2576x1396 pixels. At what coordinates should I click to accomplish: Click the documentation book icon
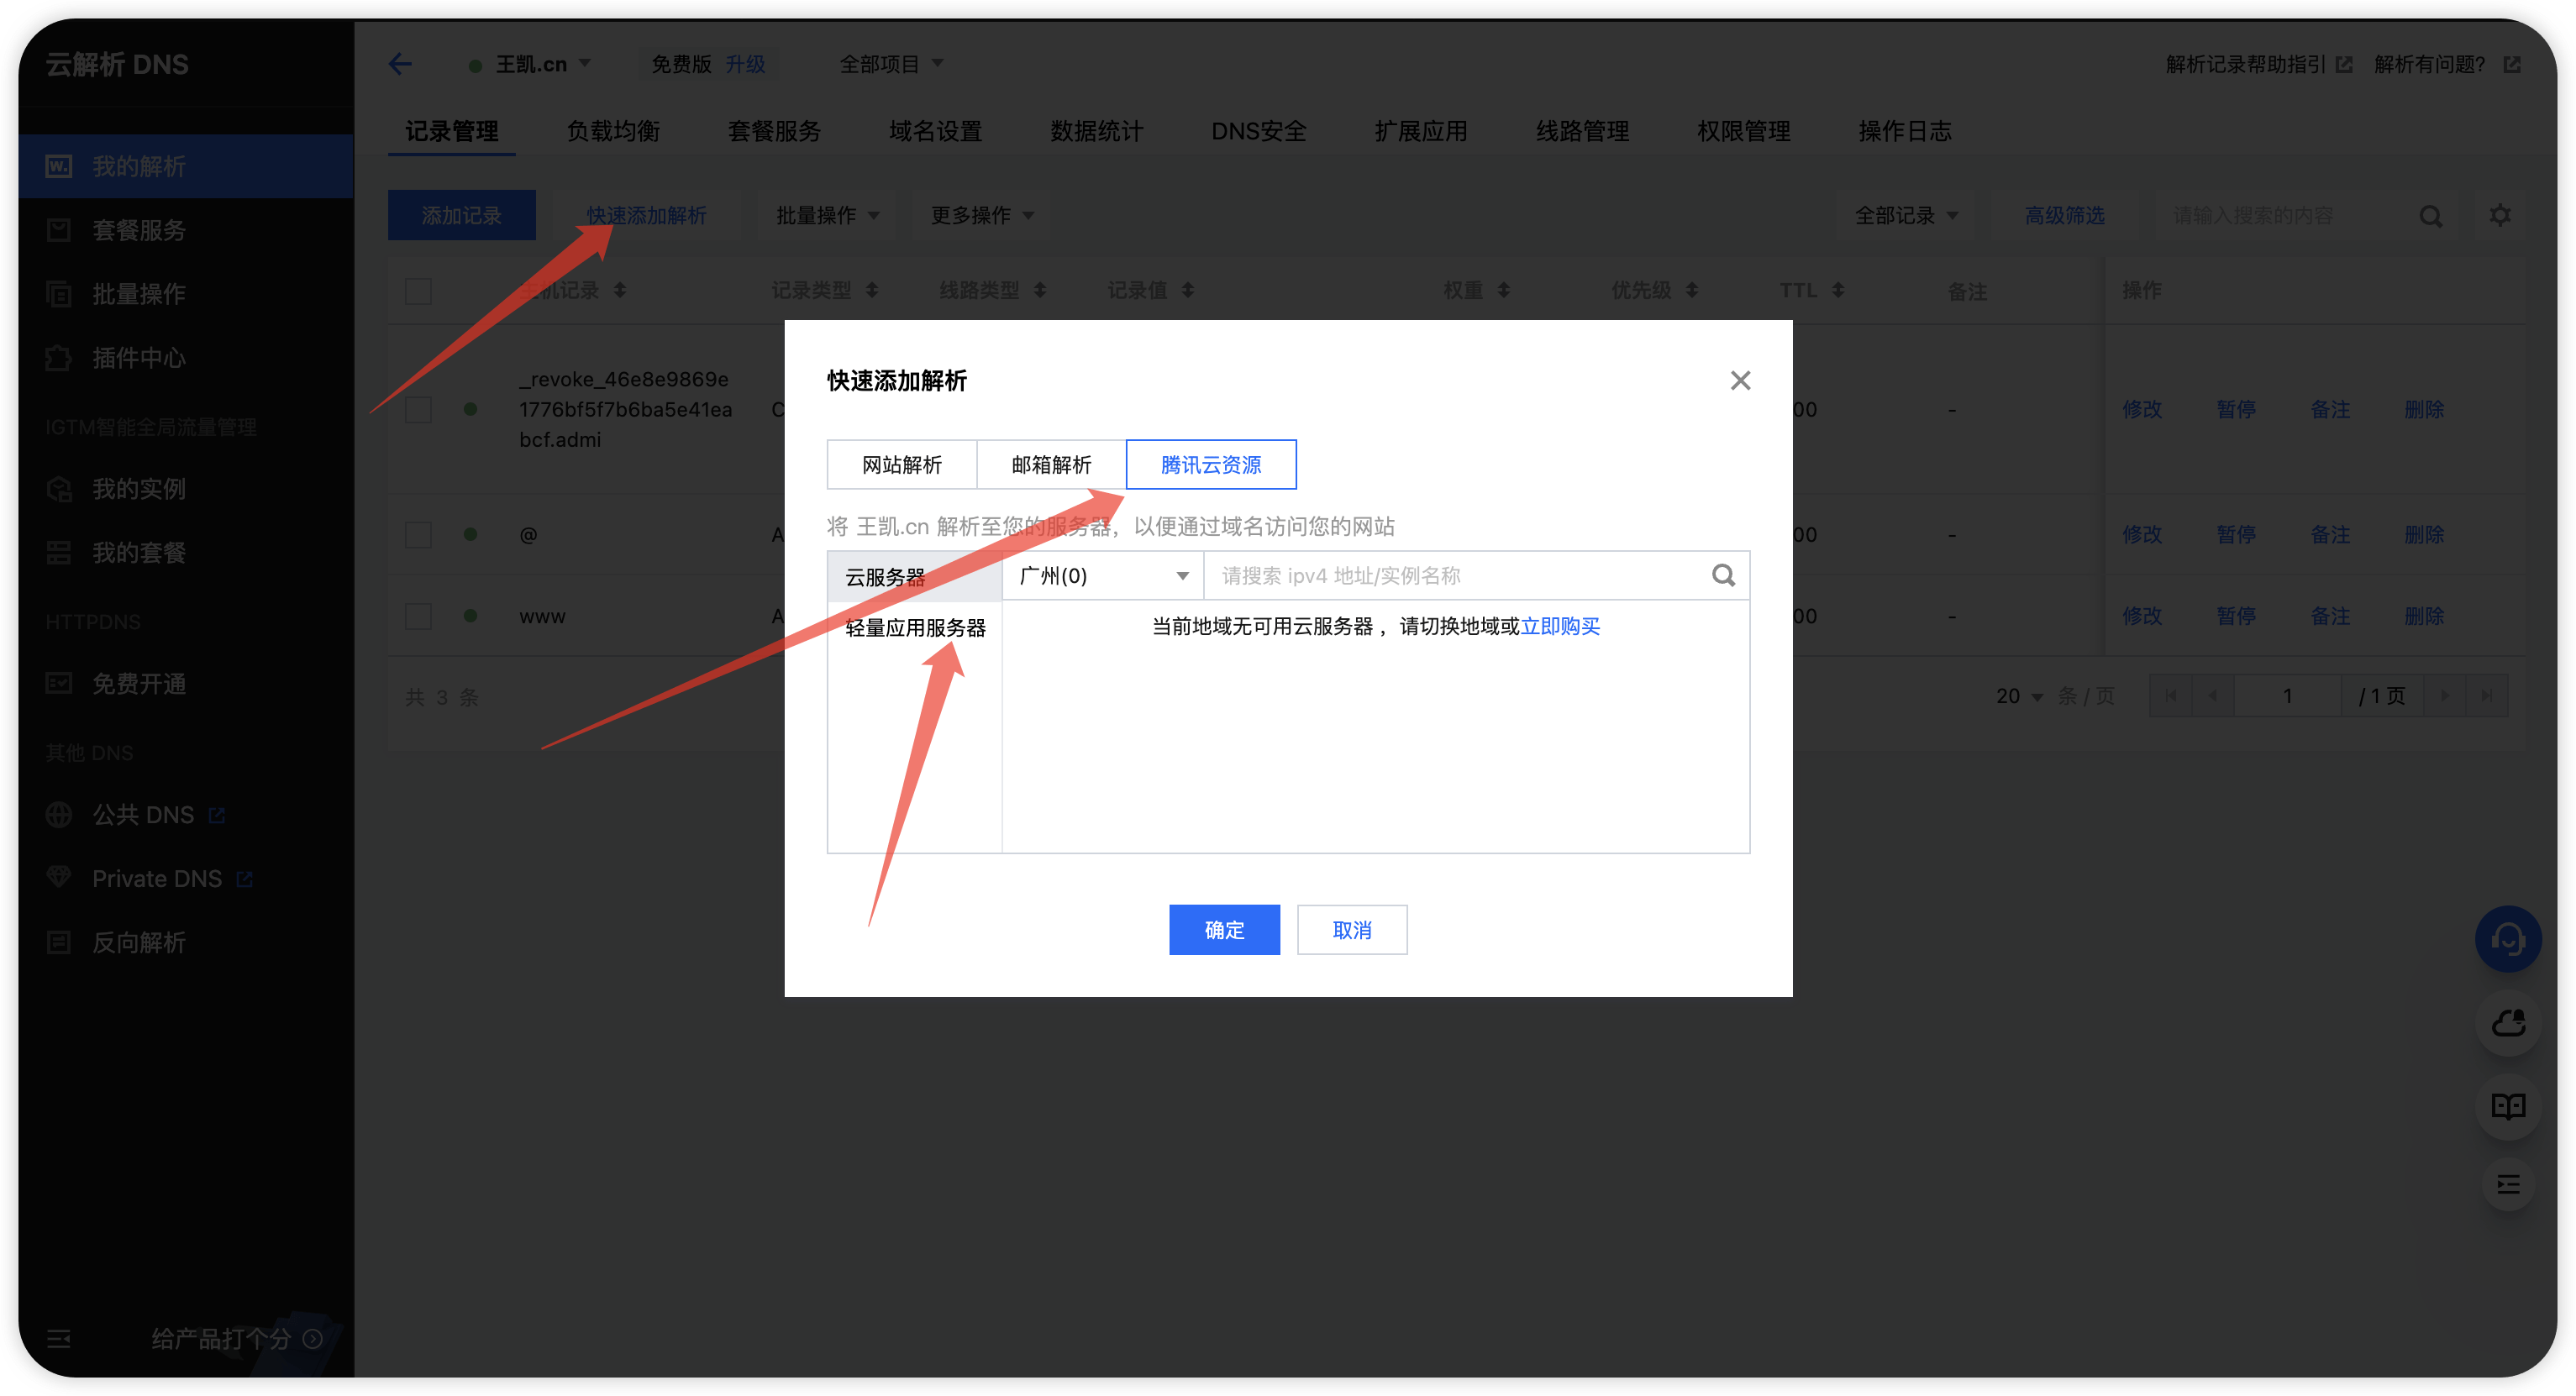(x=2507, y=1105)
